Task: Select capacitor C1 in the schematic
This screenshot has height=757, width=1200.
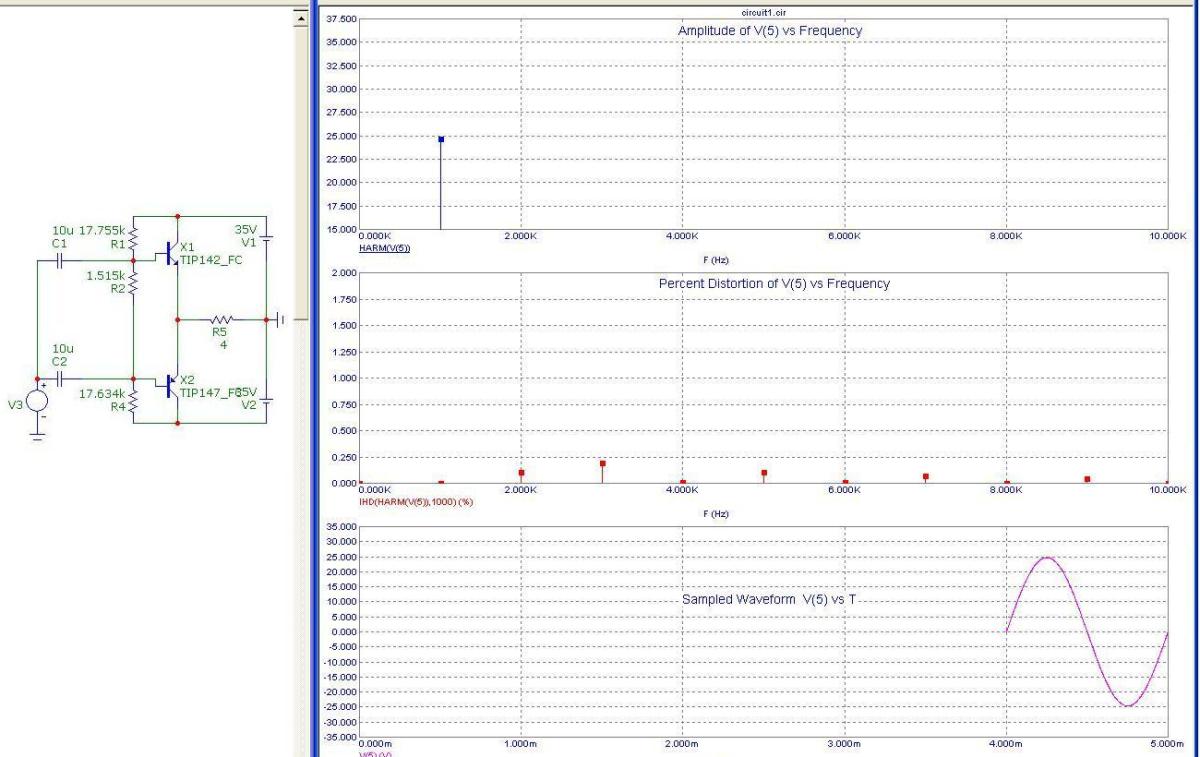Action: [59, 259]
